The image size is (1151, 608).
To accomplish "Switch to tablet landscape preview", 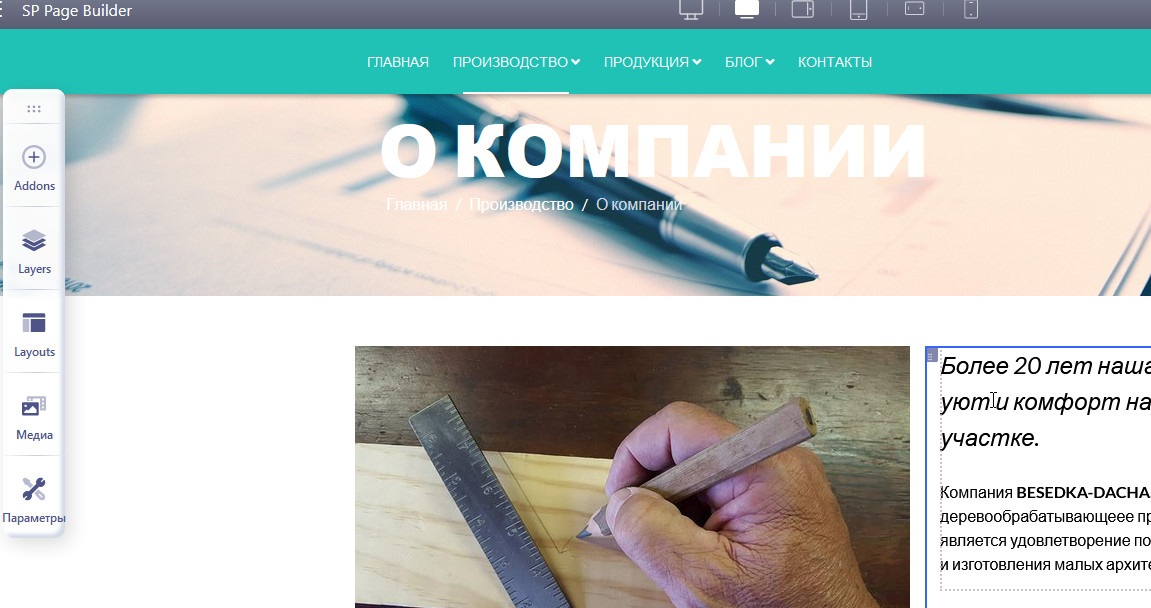I will pyautogui.click(x=802, y=9).
